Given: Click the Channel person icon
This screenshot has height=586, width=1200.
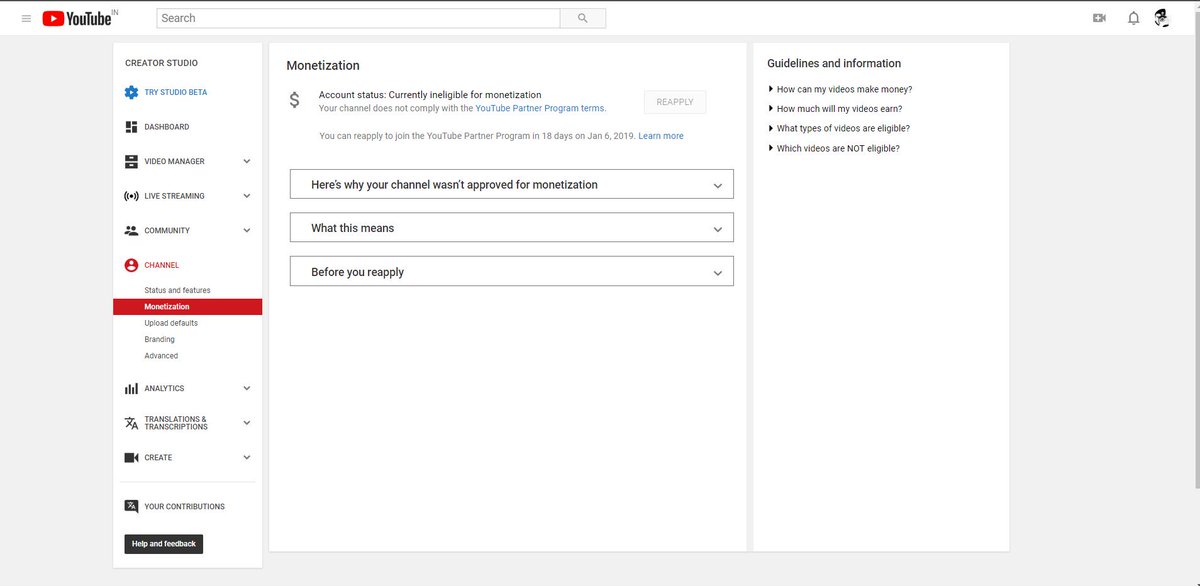Looking at the screenshot, I should click(x=131, y=265).
